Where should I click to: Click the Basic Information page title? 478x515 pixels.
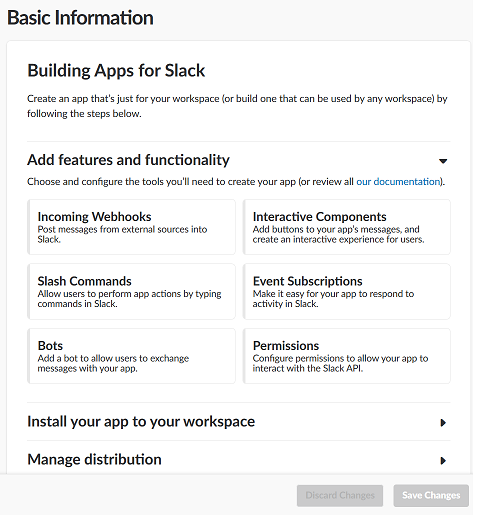(80, 18)
